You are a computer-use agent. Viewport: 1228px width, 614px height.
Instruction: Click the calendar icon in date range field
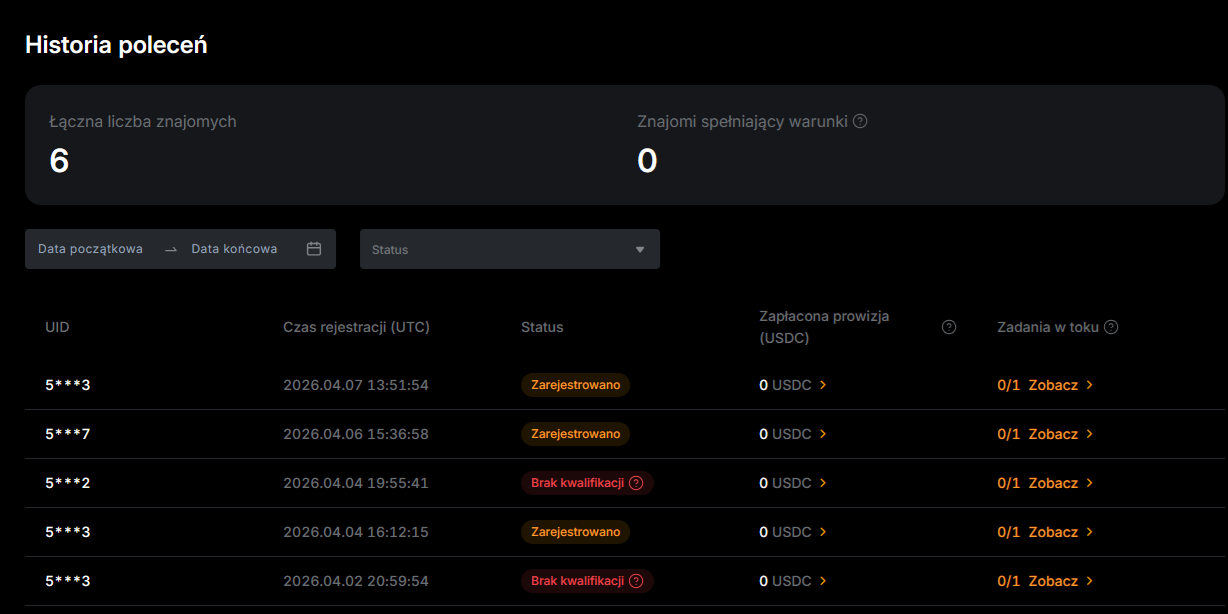(314, 249)
